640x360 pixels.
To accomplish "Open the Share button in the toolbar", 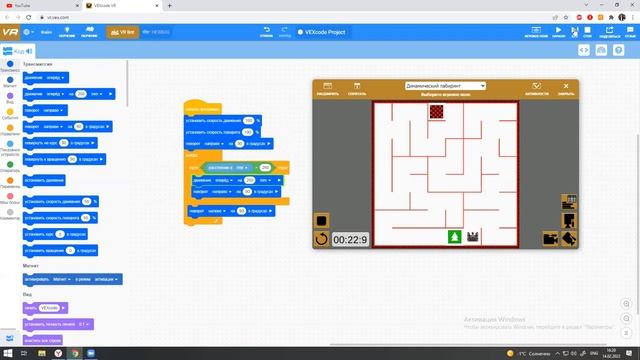I will pos(610,32).
